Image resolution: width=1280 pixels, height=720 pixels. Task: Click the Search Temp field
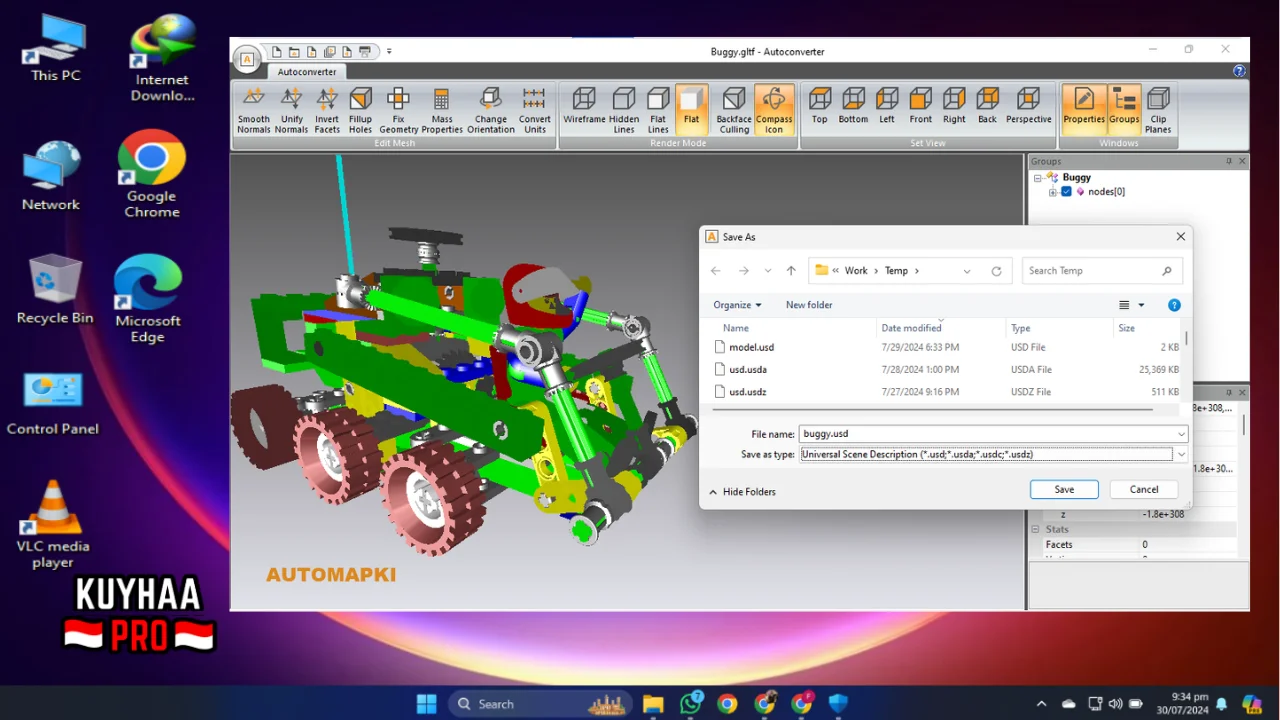click(1102, 271)
